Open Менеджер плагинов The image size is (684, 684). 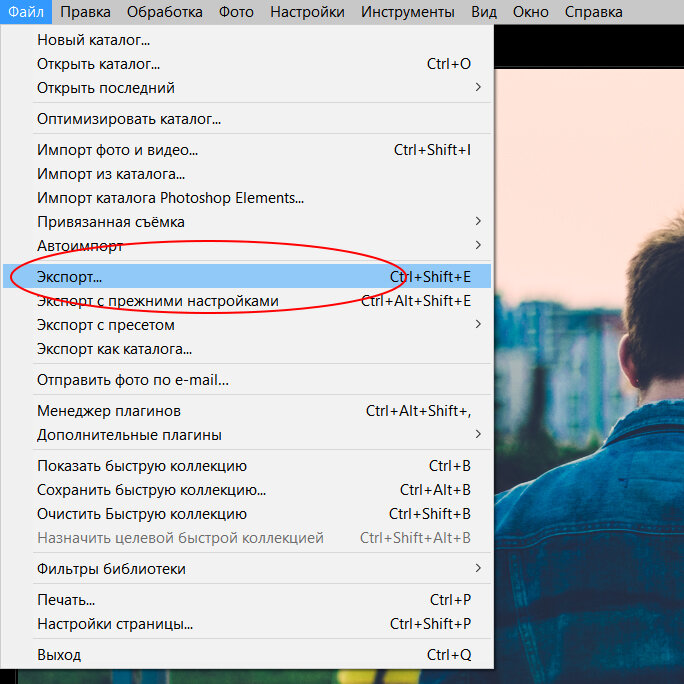coord(247,410)
